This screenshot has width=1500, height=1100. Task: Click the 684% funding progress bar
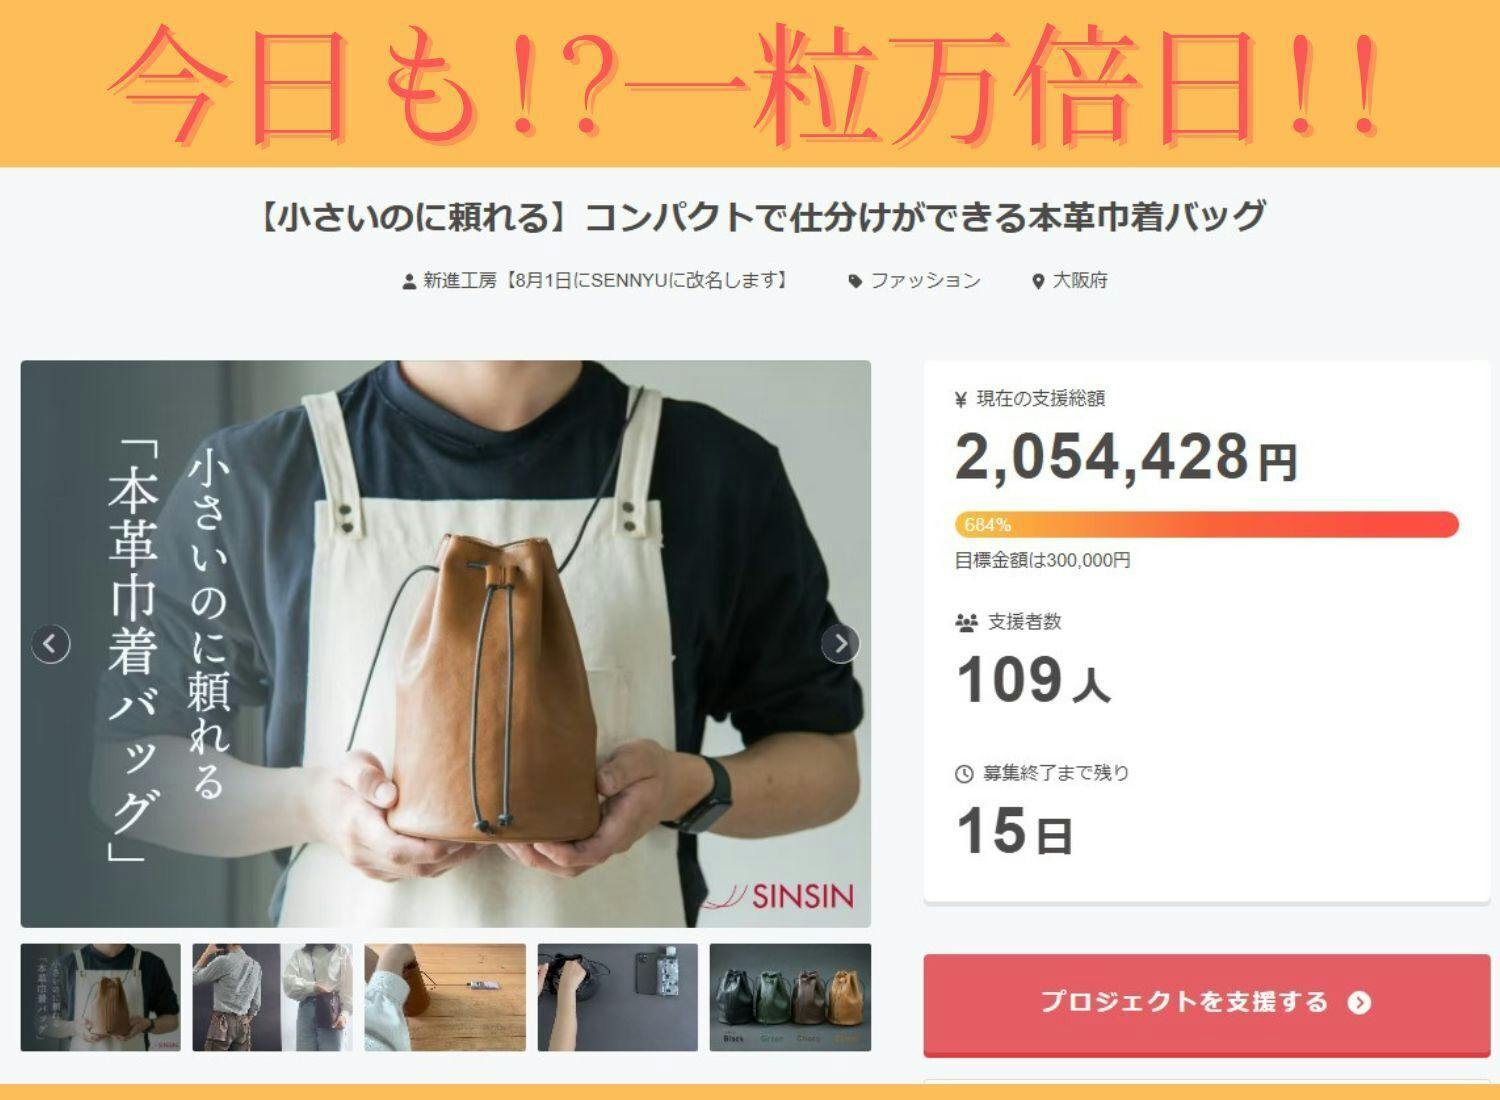pos(1207,525)
